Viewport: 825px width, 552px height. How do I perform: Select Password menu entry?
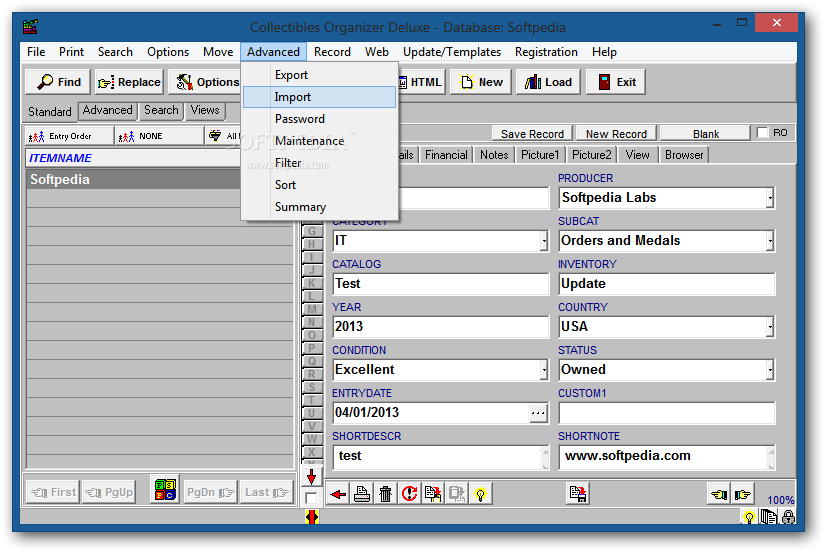point(319,119)
